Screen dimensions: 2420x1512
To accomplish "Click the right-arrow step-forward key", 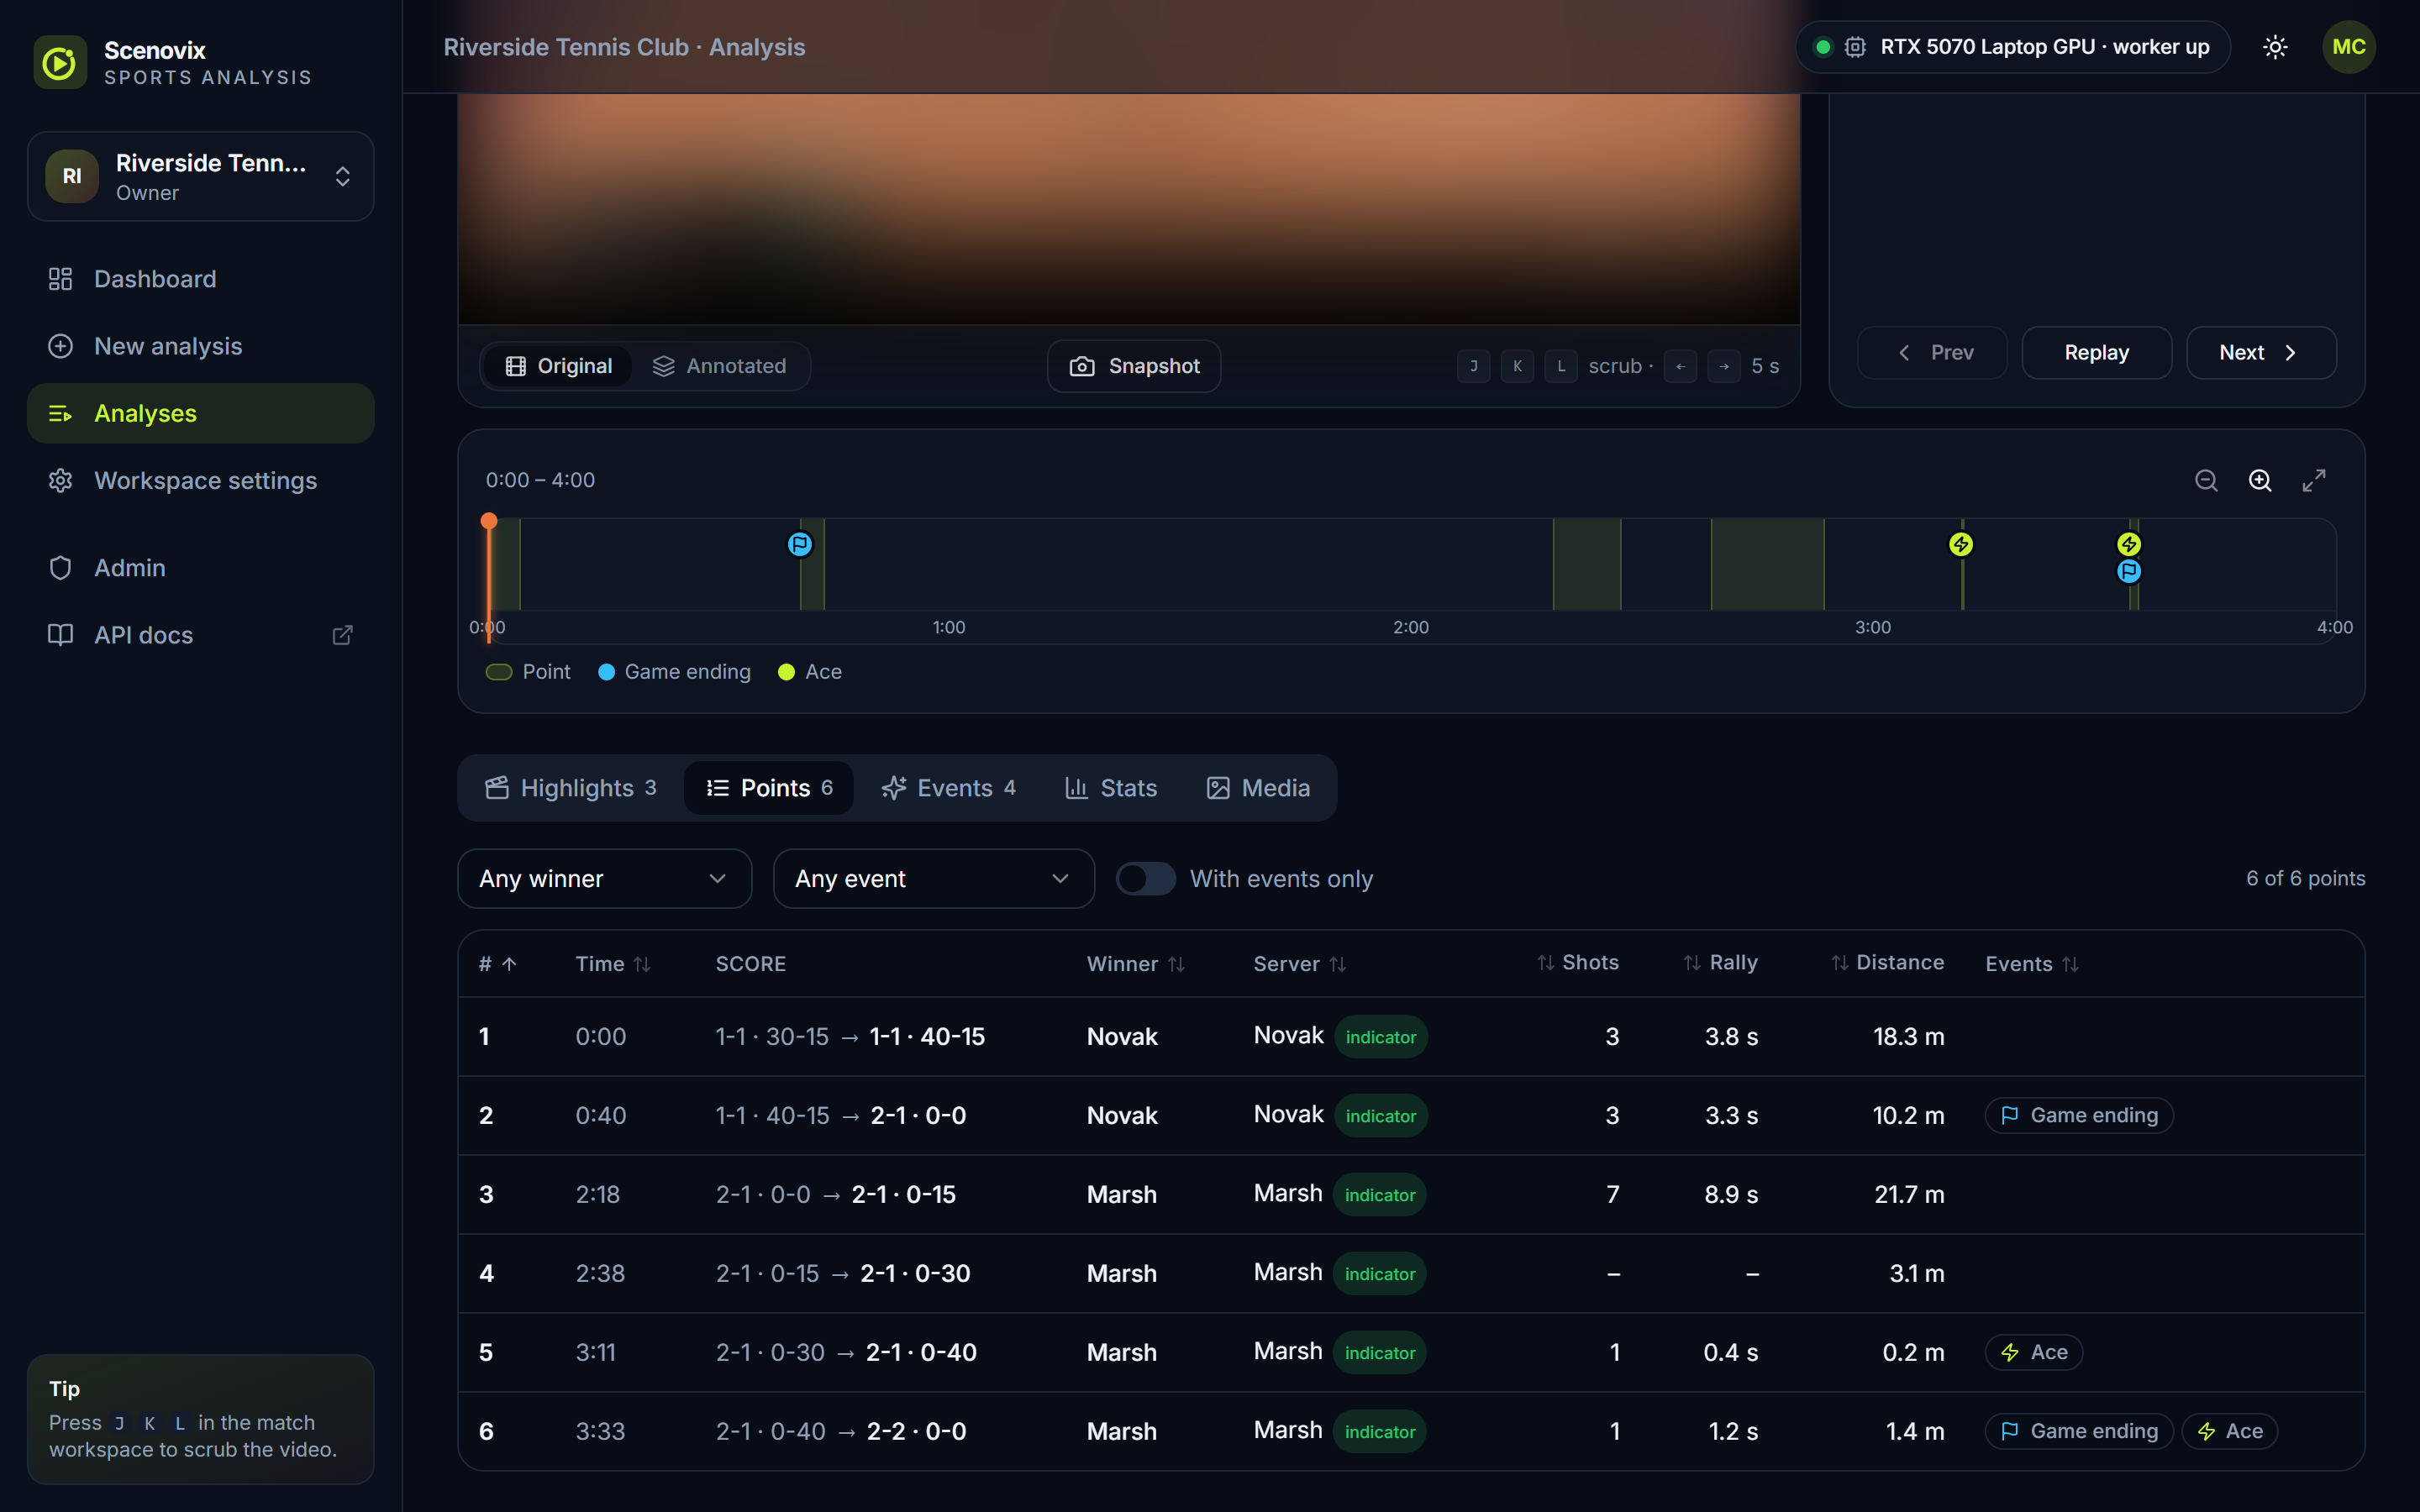I will [1724, 366].
